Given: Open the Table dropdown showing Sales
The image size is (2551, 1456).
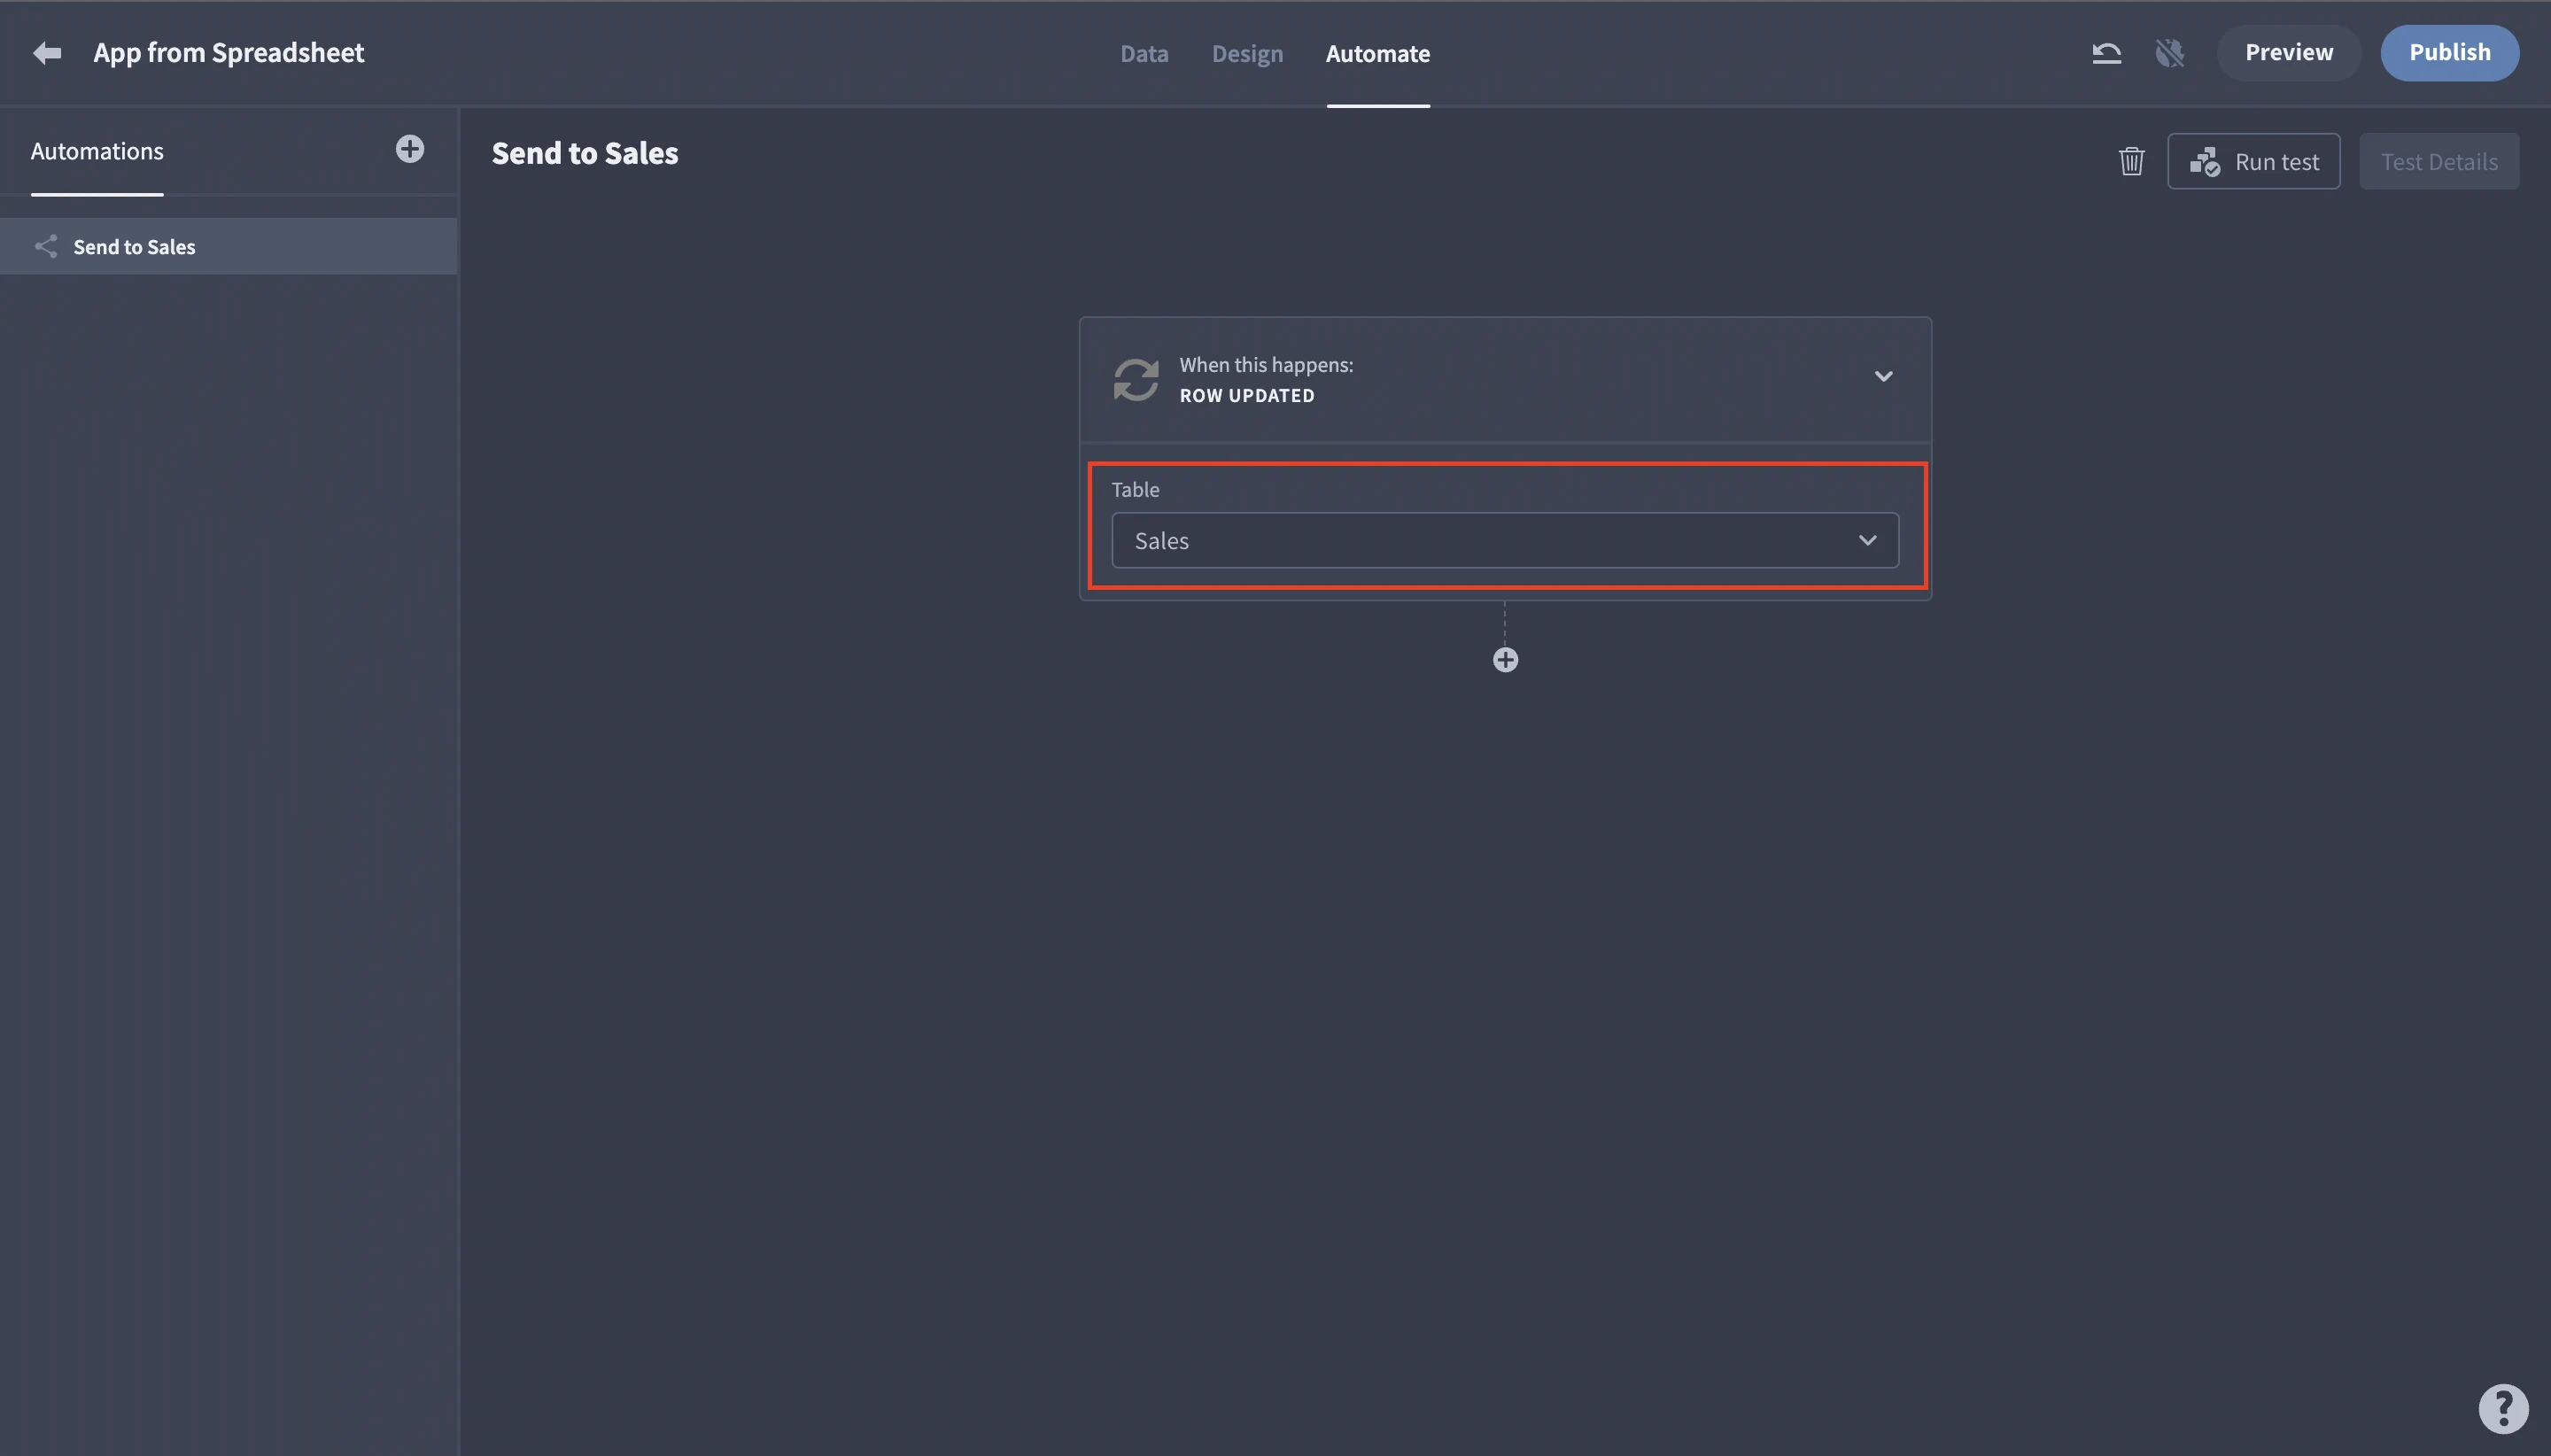Looking at the screenshot, I should pyautogui.click(x=1505, y=541).
